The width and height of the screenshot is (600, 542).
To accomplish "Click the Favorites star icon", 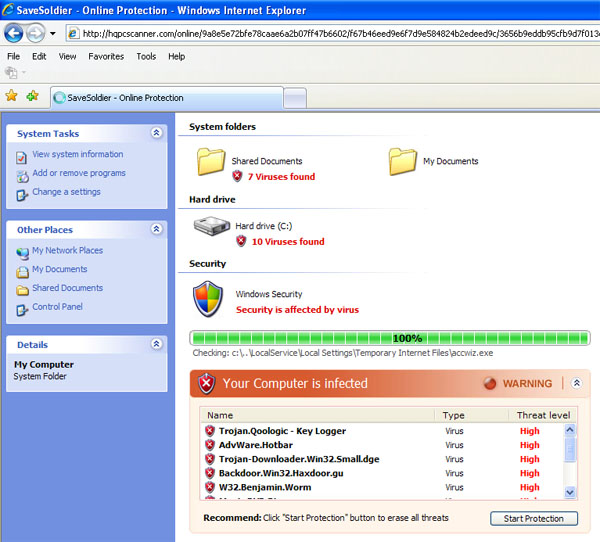I will click(x=11, y=96).
